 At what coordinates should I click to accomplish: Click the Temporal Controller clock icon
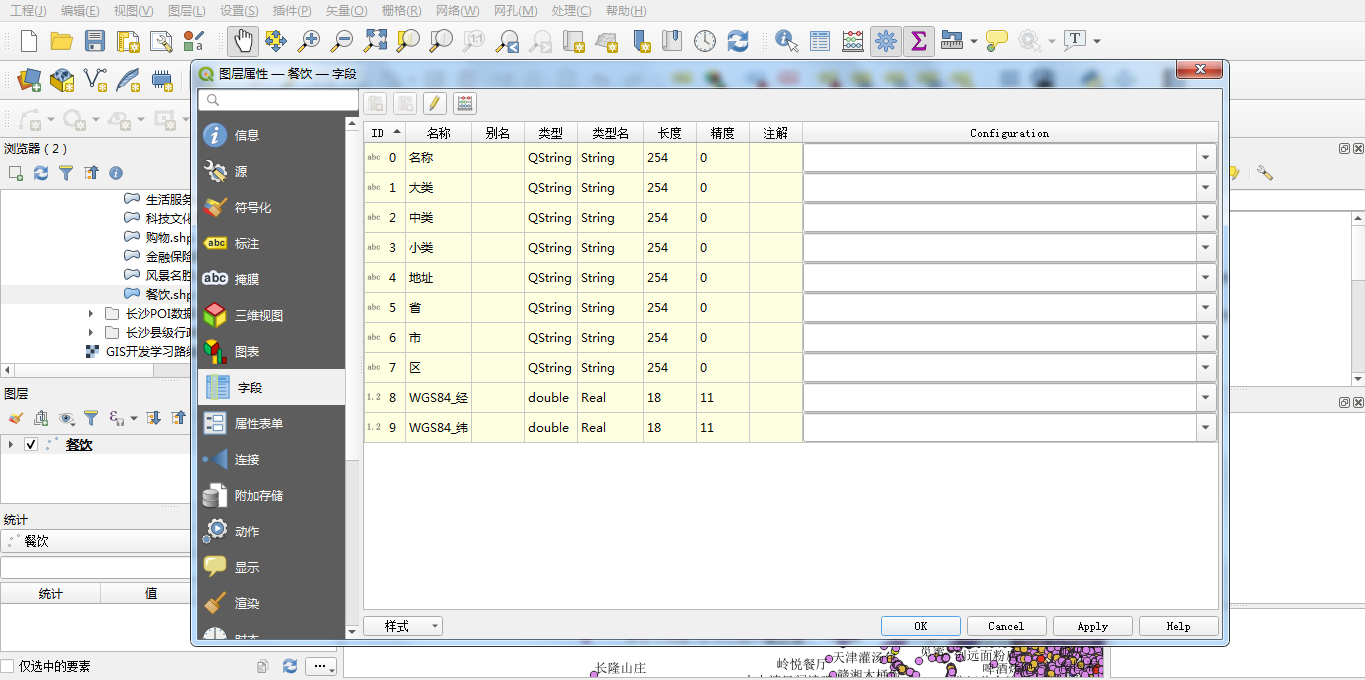[x=705, y=41]
